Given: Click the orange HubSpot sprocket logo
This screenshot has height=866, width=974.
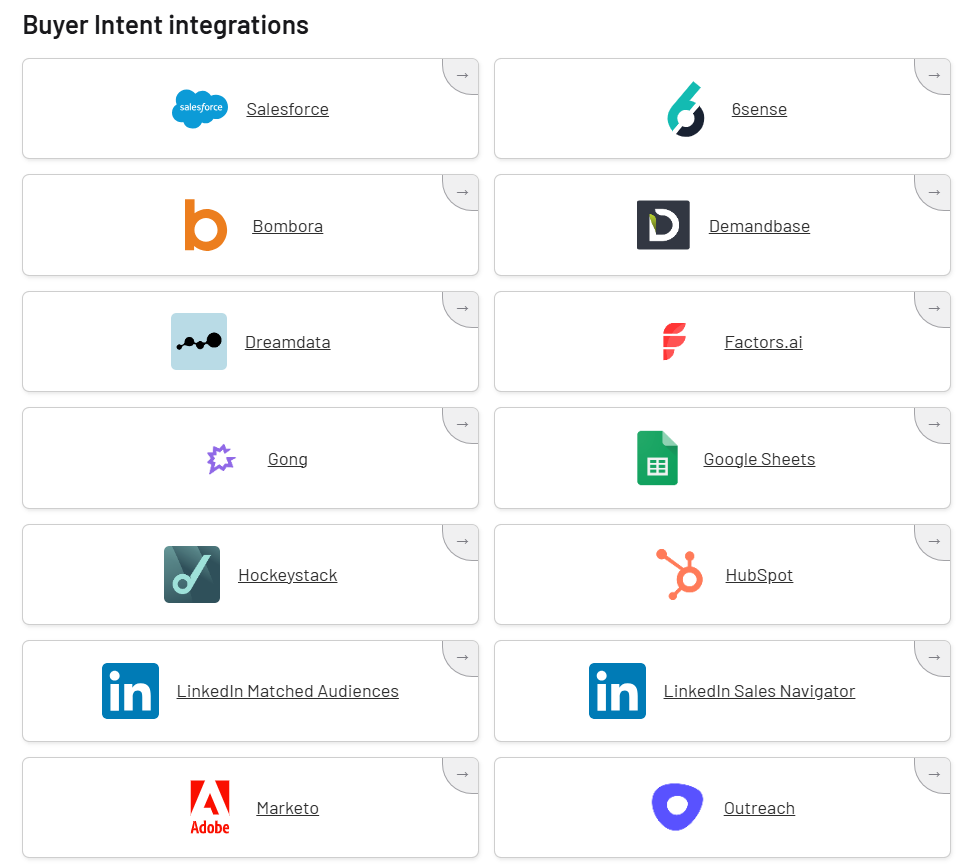Looking at the screenshot, I should [680, 574].
